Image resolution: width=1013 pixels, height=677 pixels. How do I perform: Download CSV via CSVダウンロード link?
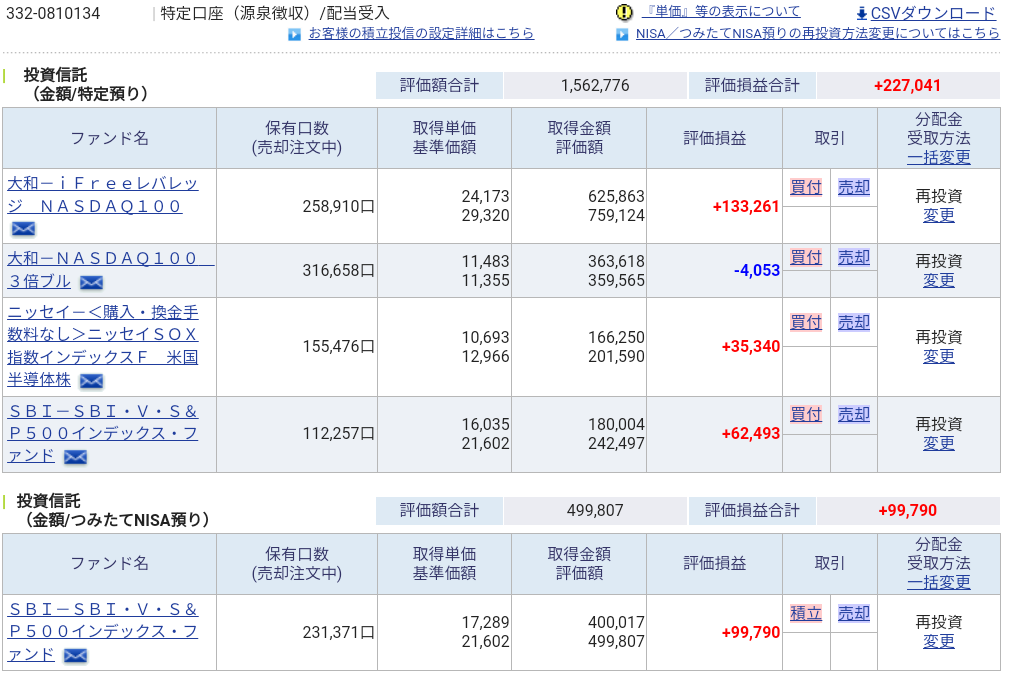click(933, 14)
